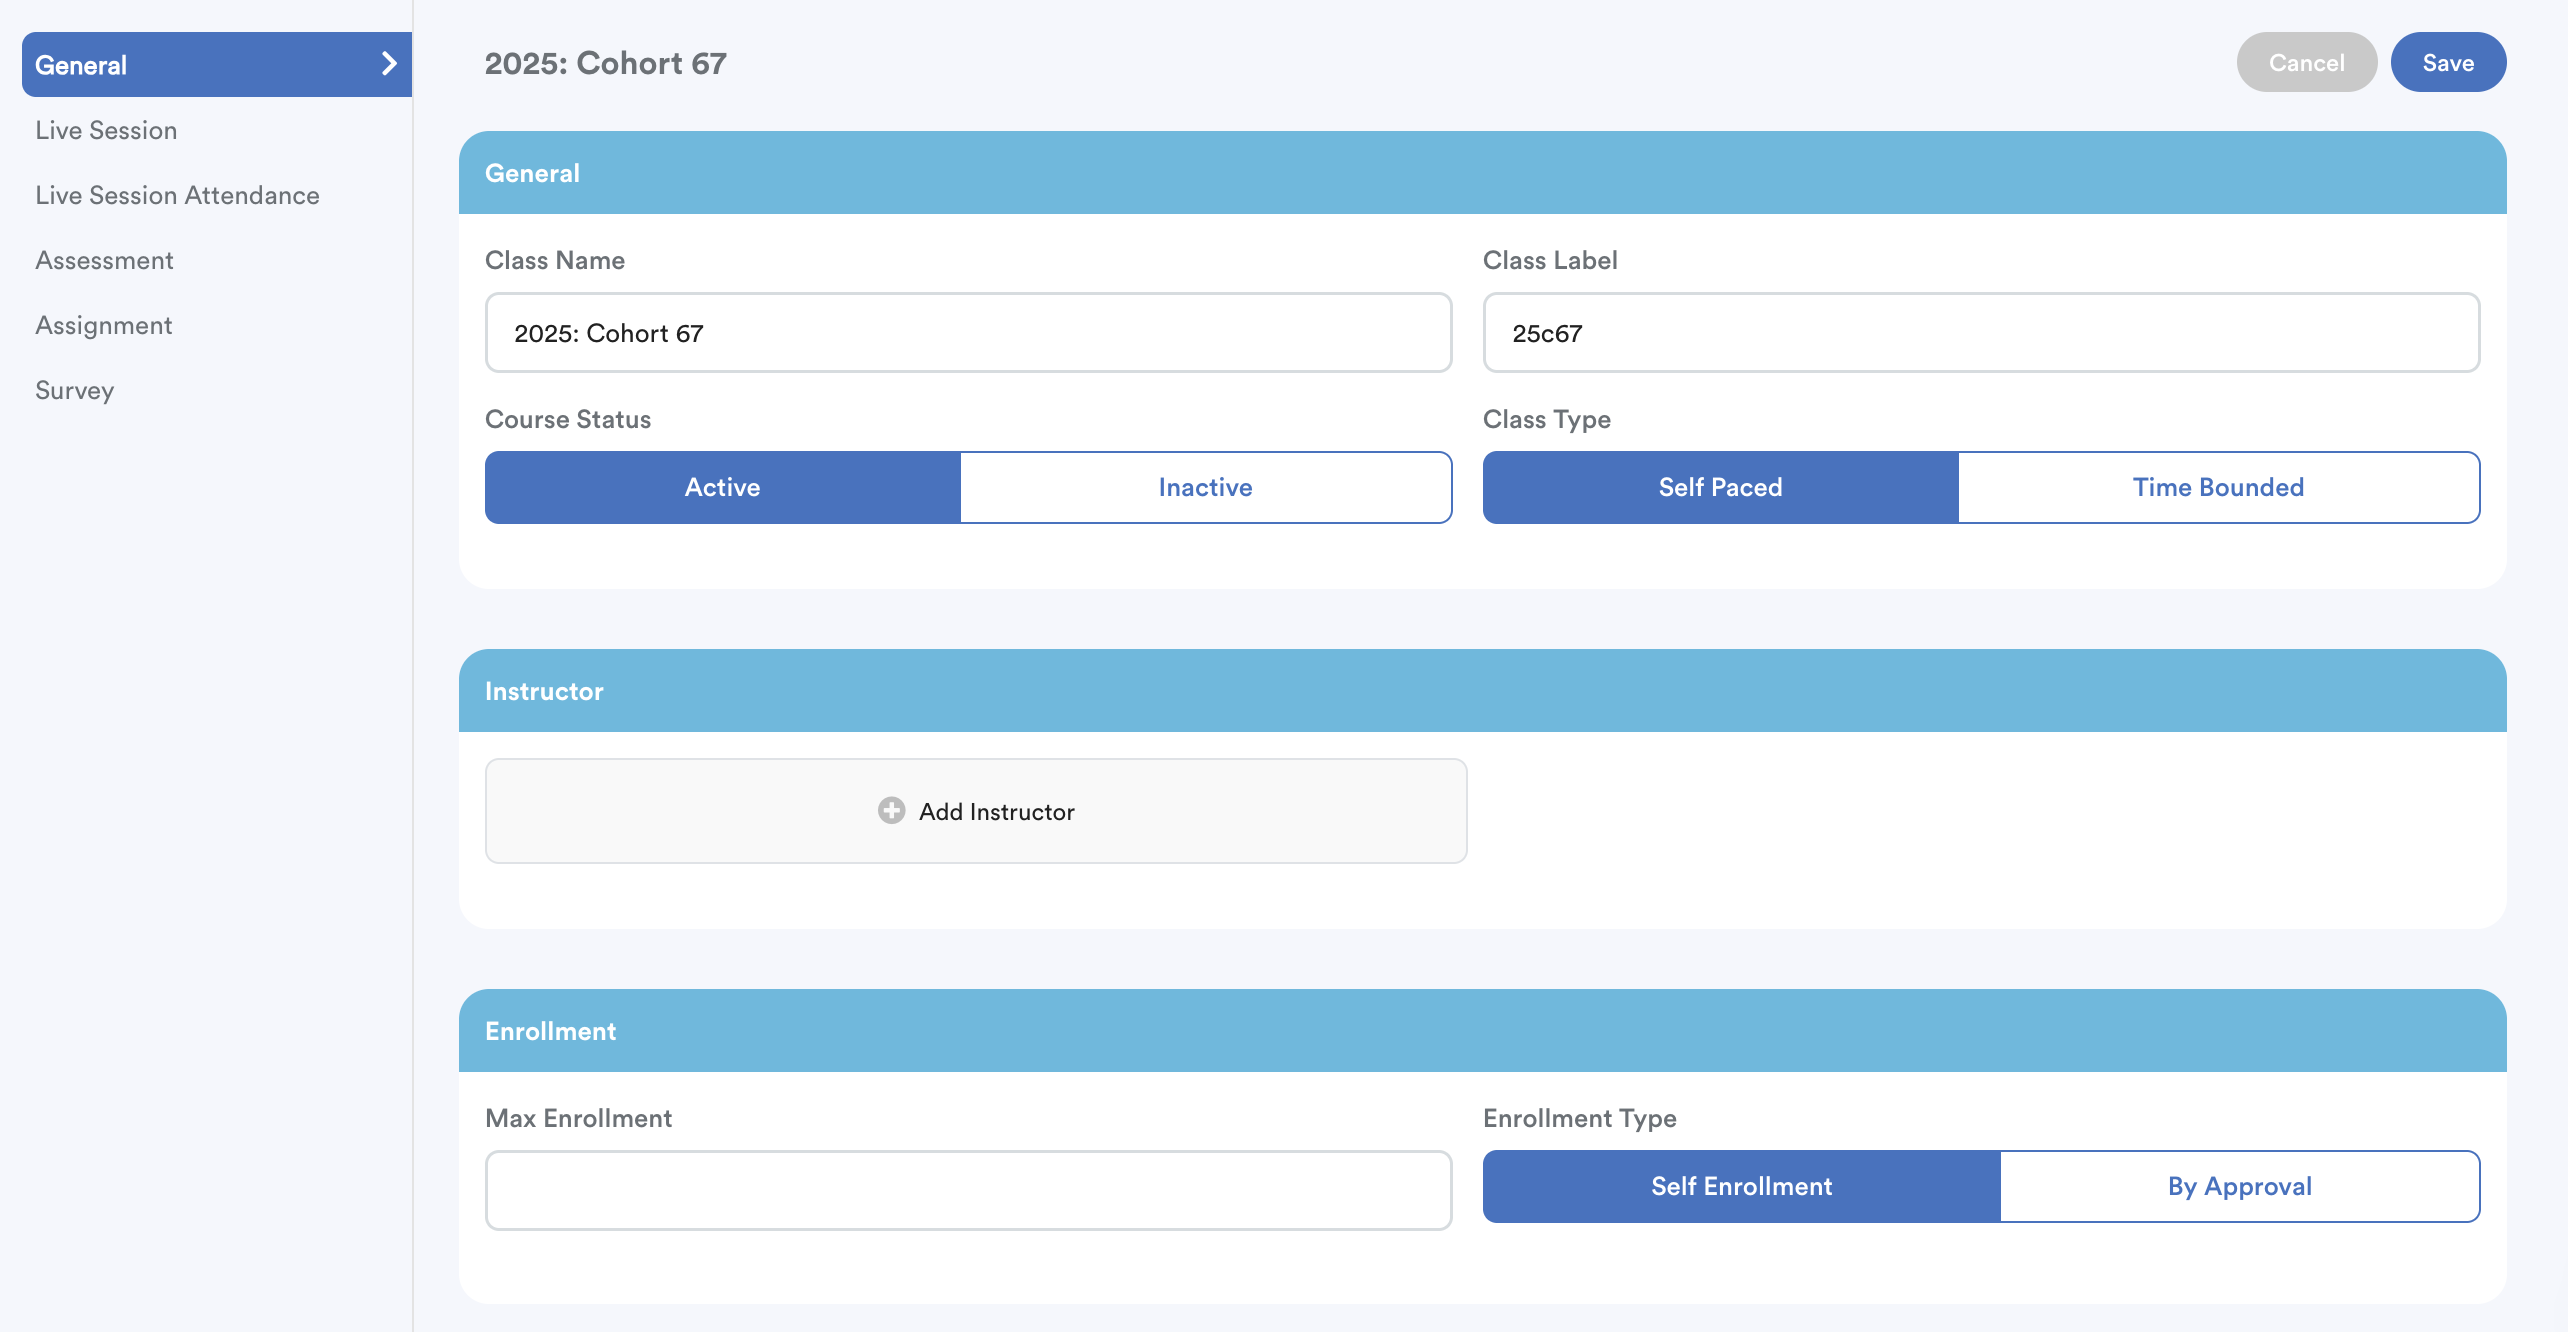Switch to the Assignment section
Screen dimensions: 2568x1332
point(103,325)
